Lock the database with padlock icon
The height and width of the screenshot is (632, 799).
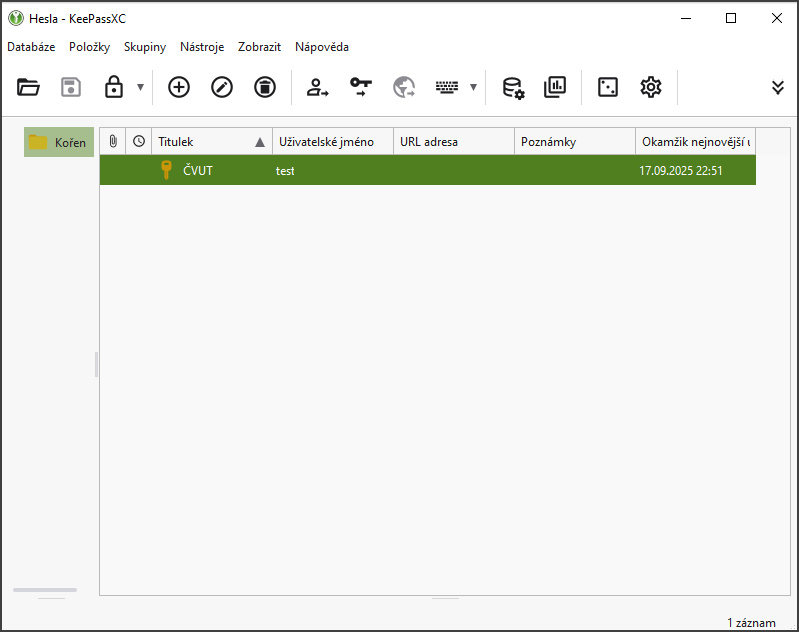coord(114,87)
